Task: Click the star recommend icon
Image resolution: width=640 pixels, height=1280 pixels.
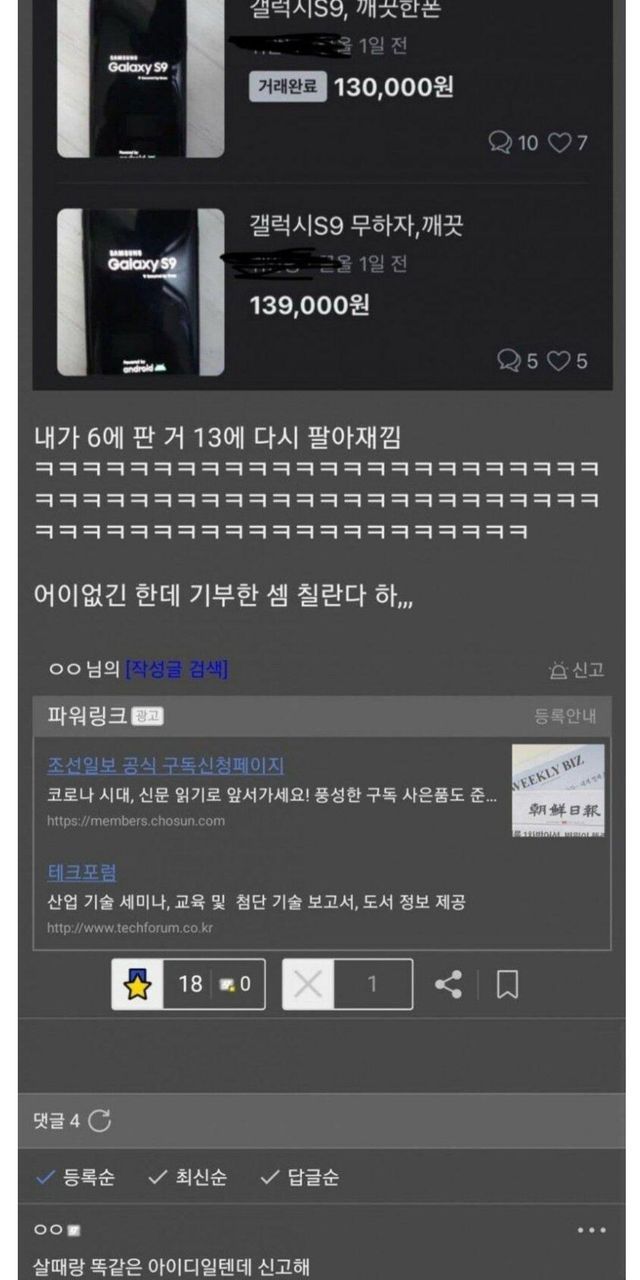Action: [x=137, y=985]
